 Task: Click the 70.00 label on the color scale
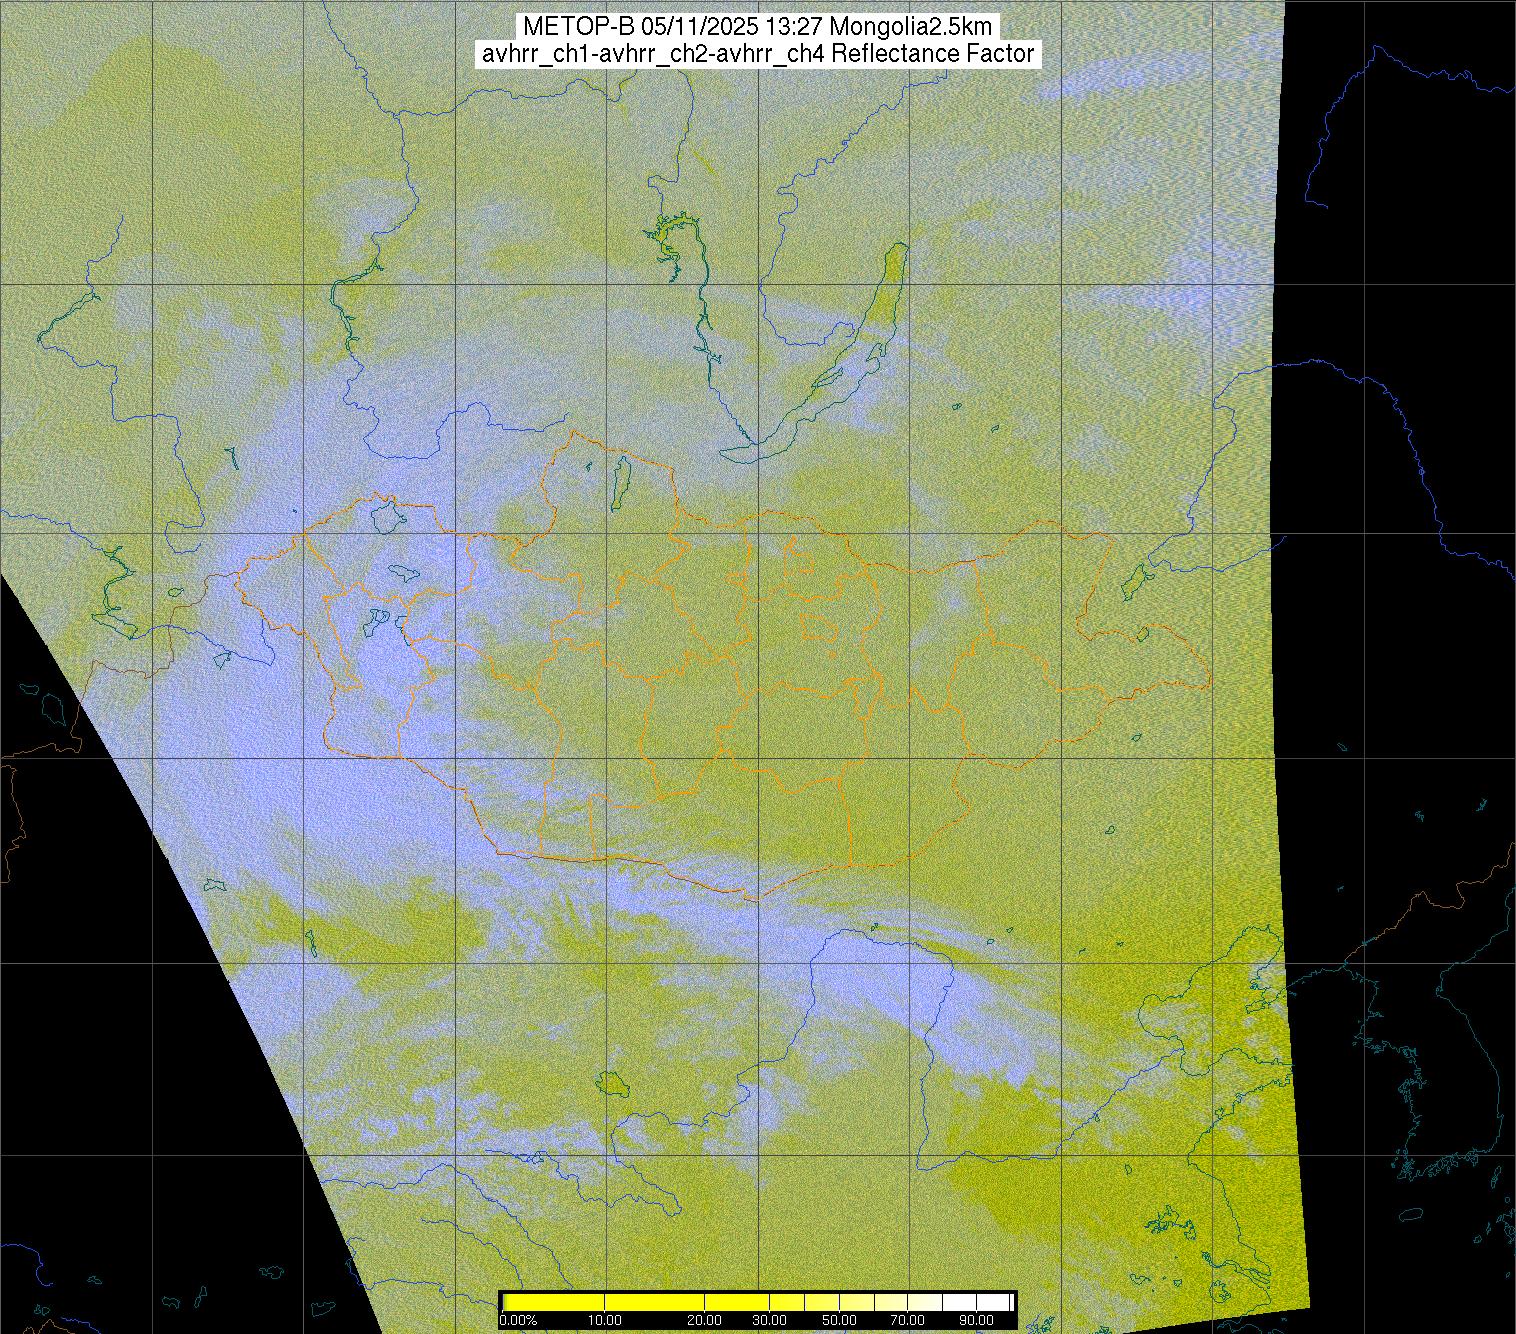click(x=909, y=1320)
